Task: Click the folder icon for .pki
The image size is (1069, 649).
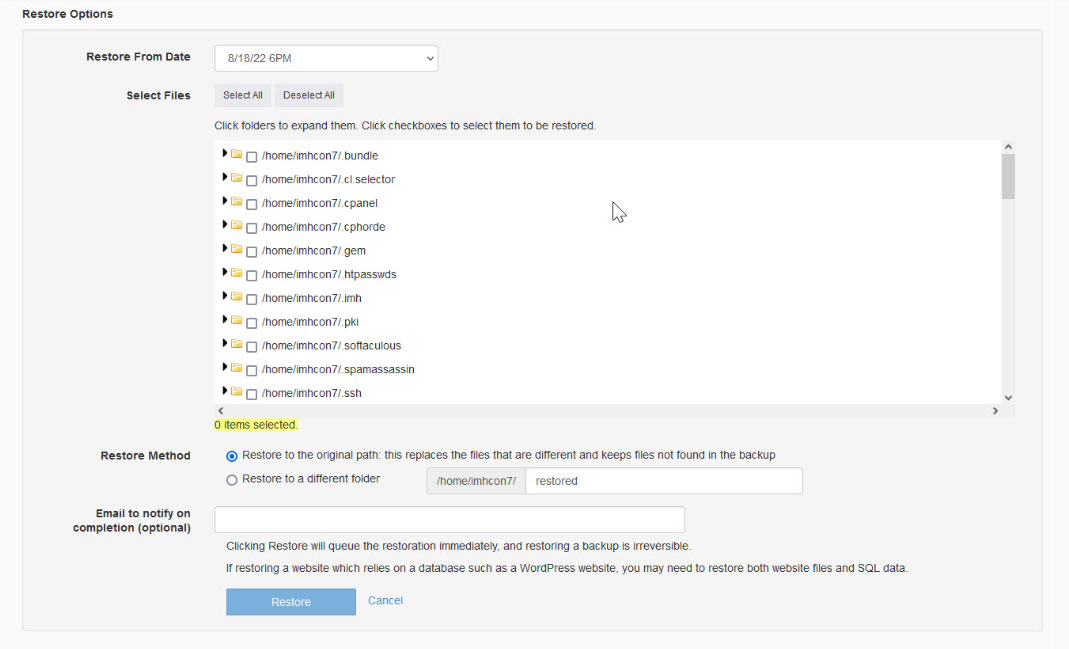Action: click(x=237, y=320)
